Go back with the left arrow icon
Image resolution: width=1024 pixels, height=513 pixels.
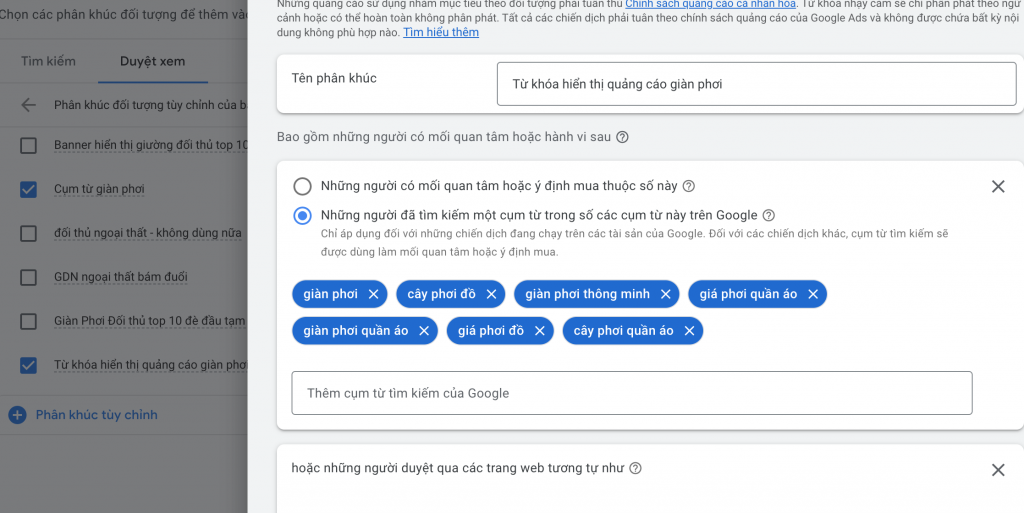coord(28,105)
